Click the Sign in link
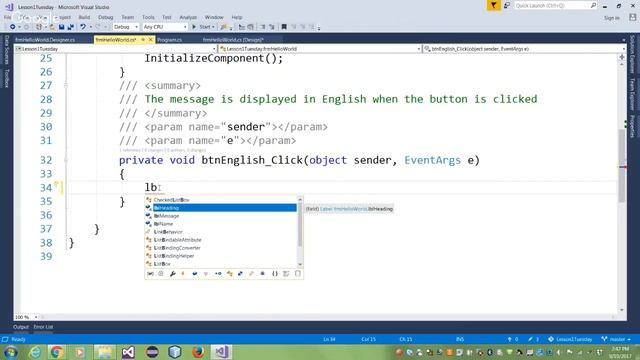The height and width of the screenshot is (360, 640). pyautogui.click(x=611, y=18)
